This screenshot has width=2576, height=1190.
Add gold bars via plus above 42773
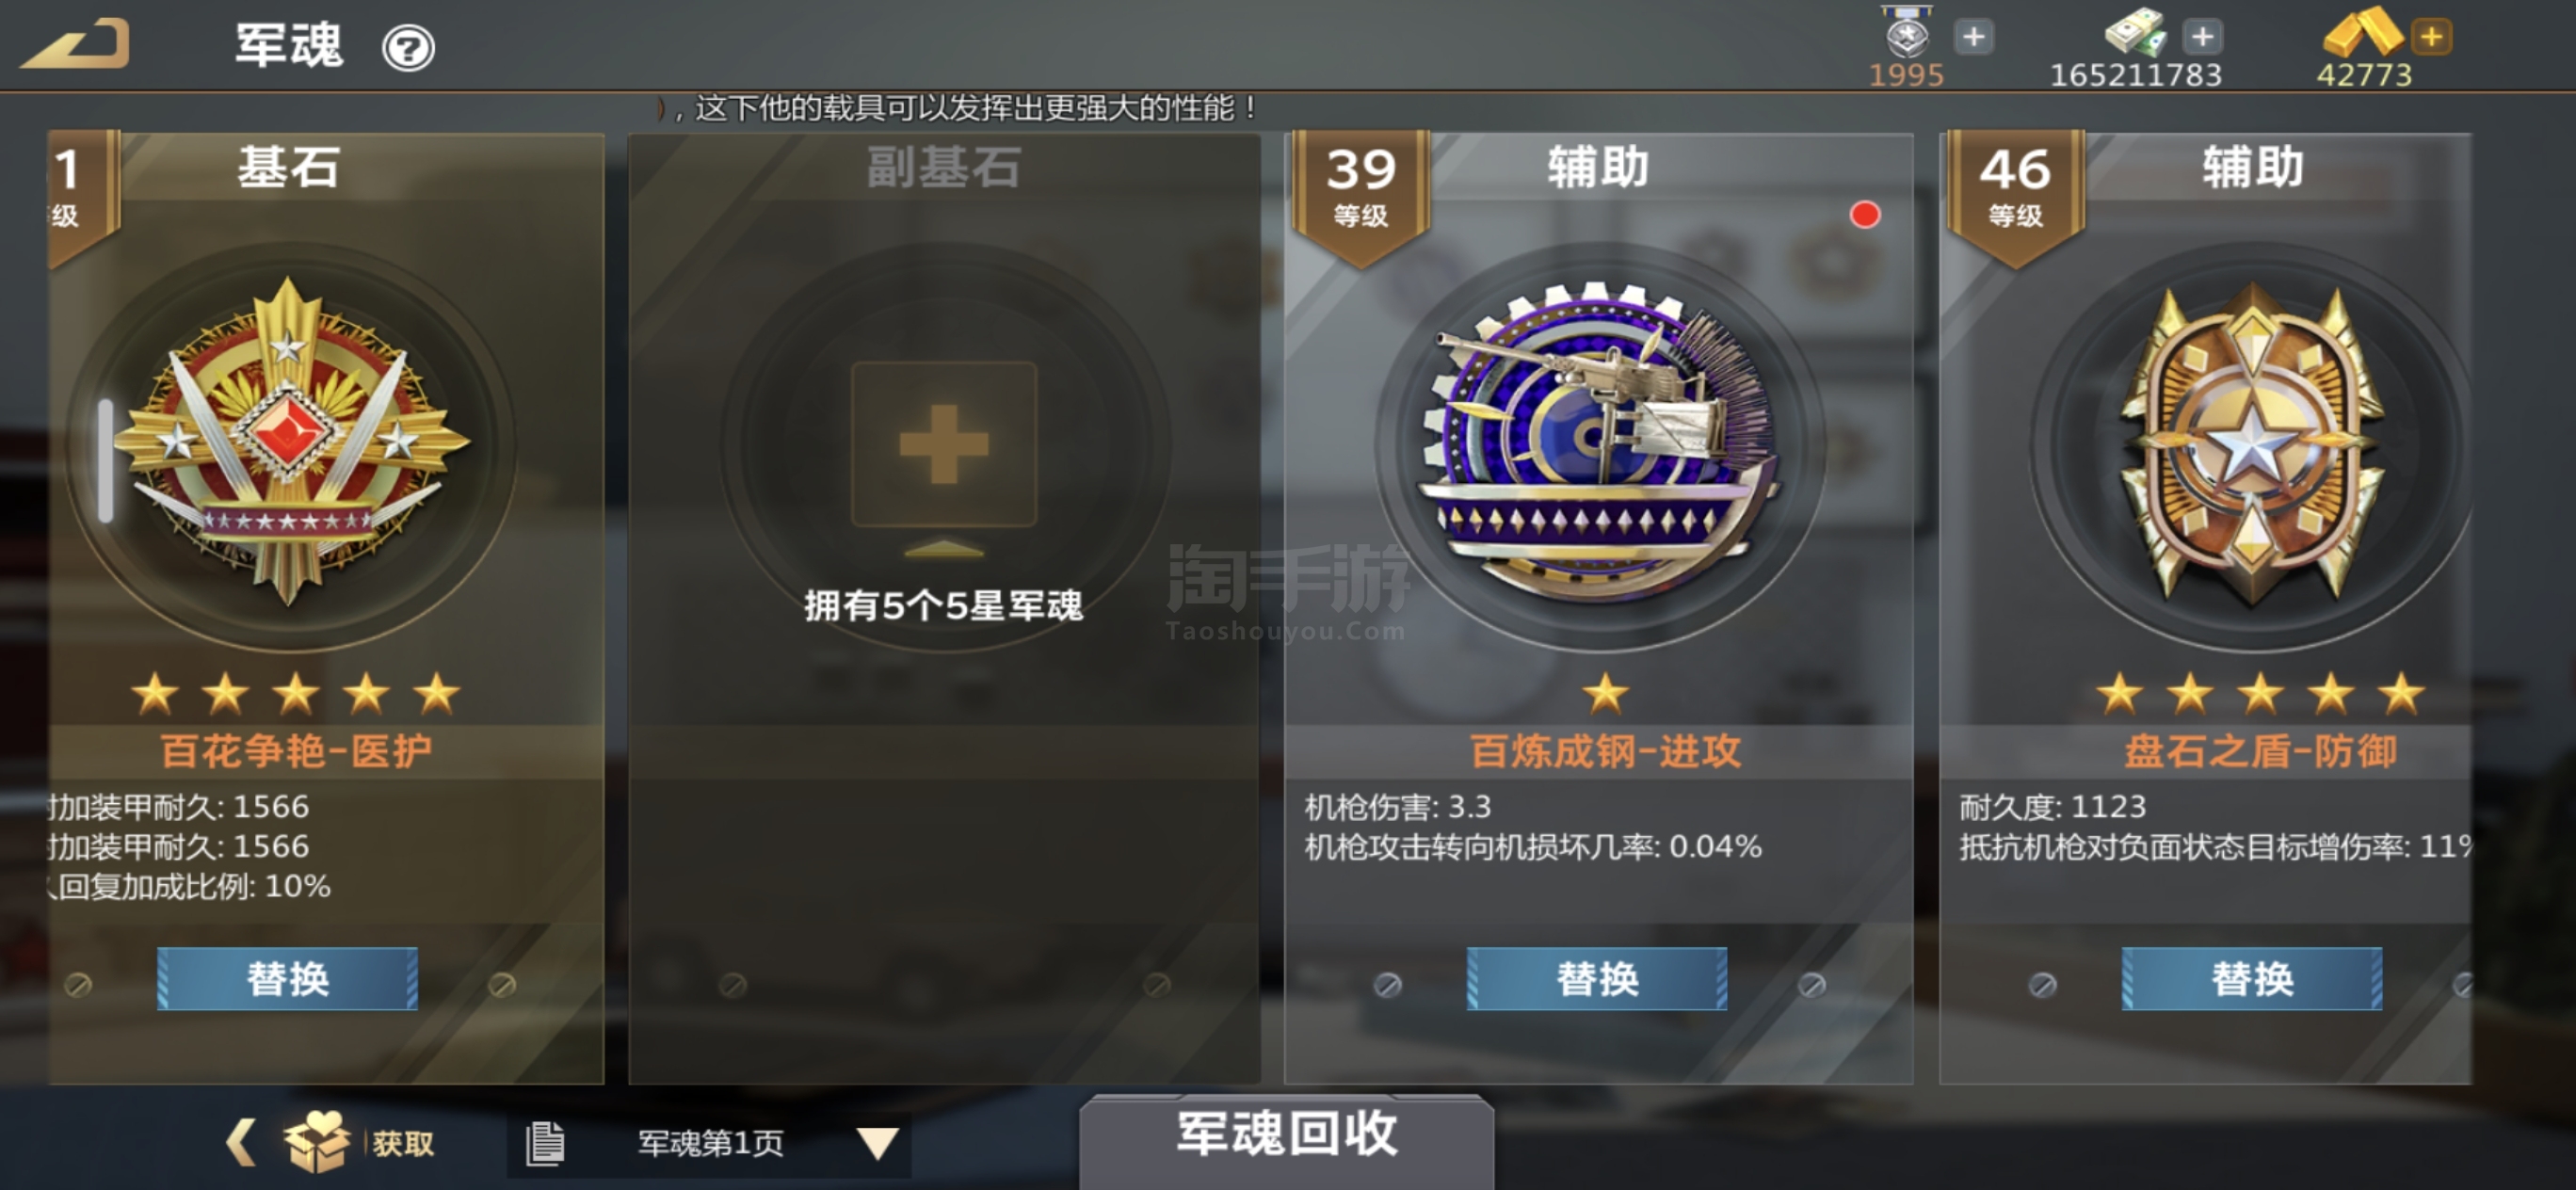pyautogui.click(x=2432, y=37)
